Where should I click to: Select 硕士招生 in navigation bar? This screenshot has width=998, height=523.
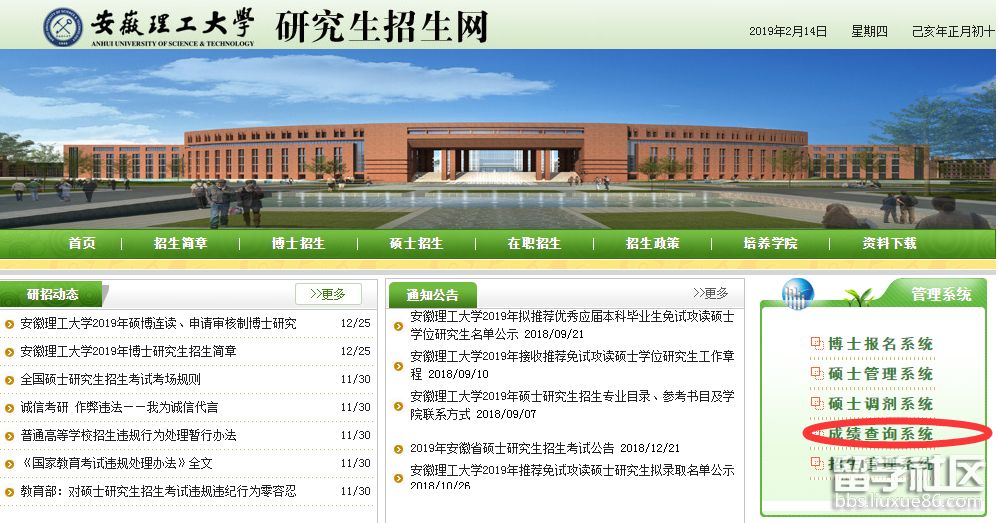click(x=416, y=243)
